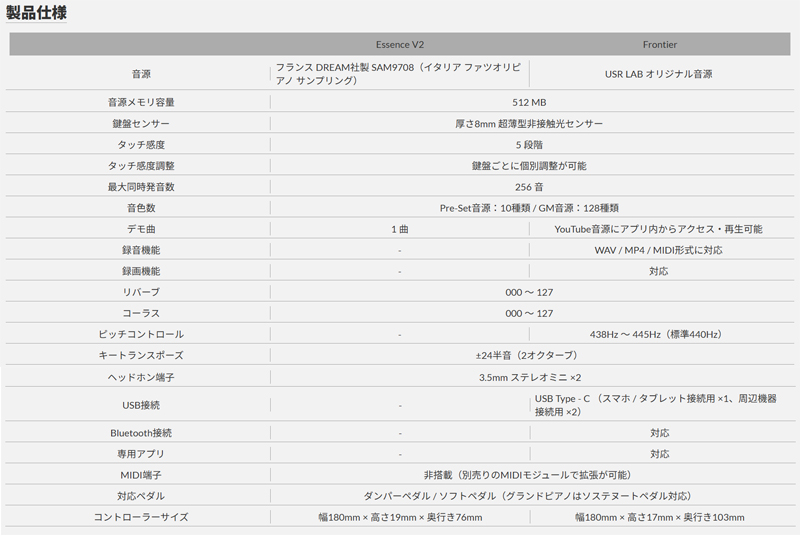Screen dimensions: 800x546
Task: Click the YouTube音源 demo song cell
Action: (x=659, y=229)
